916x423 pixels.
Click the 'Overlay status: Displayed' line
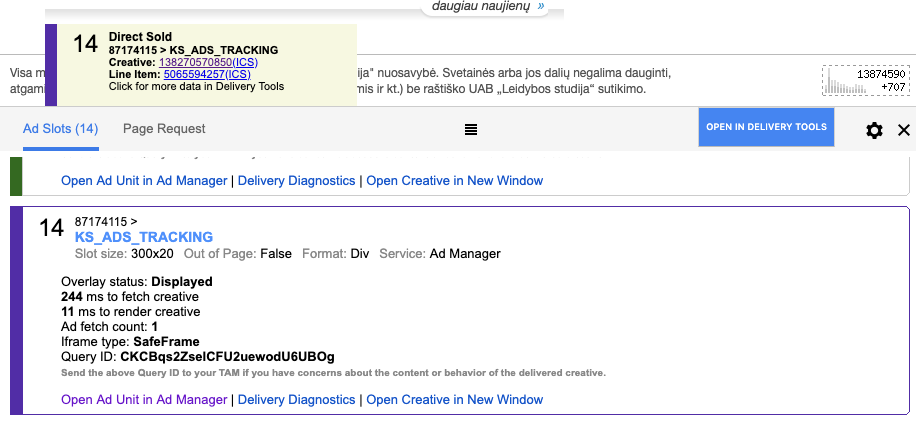pos(136,282)
